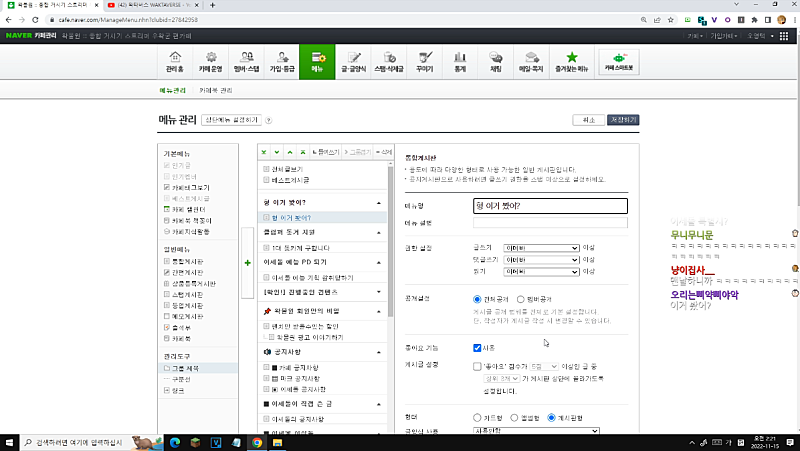This screenshot has height=451, width=800.
Task: Select the 꾸미기 decoration icon
Action: [x=424, y=62]
